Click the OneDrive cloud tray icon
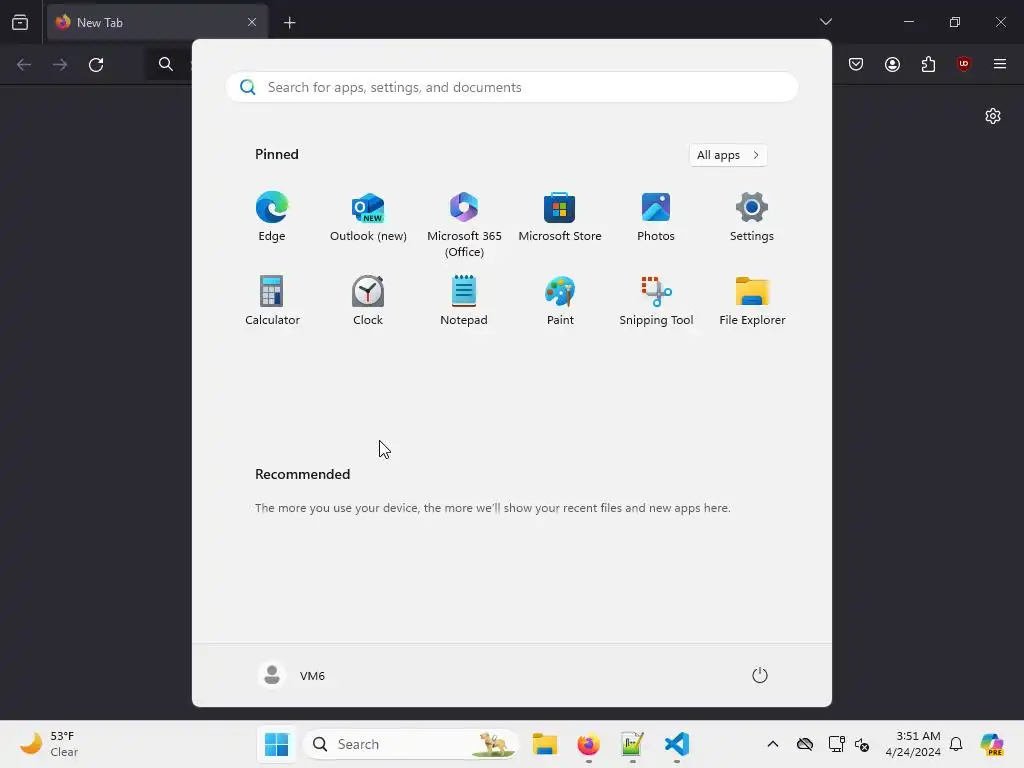Image resolution: width=1024 pixels, height=768 pixels. 805,744
